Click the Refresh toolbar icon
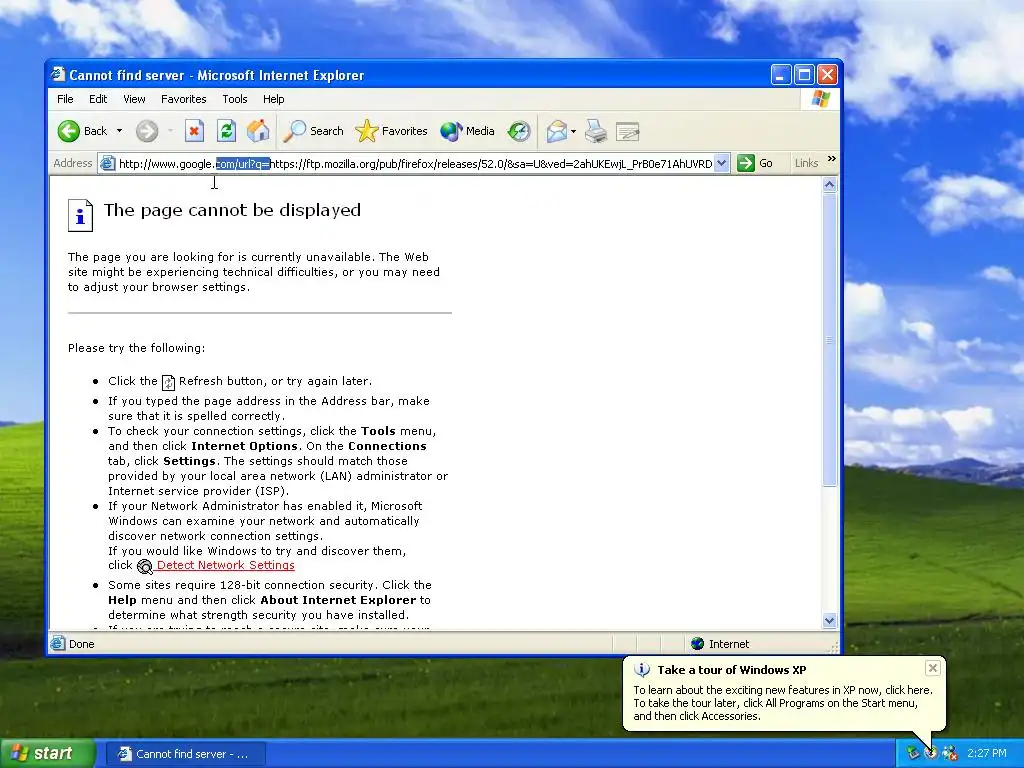The width and height of the screenshot is (1024, 768). [226, 131]
